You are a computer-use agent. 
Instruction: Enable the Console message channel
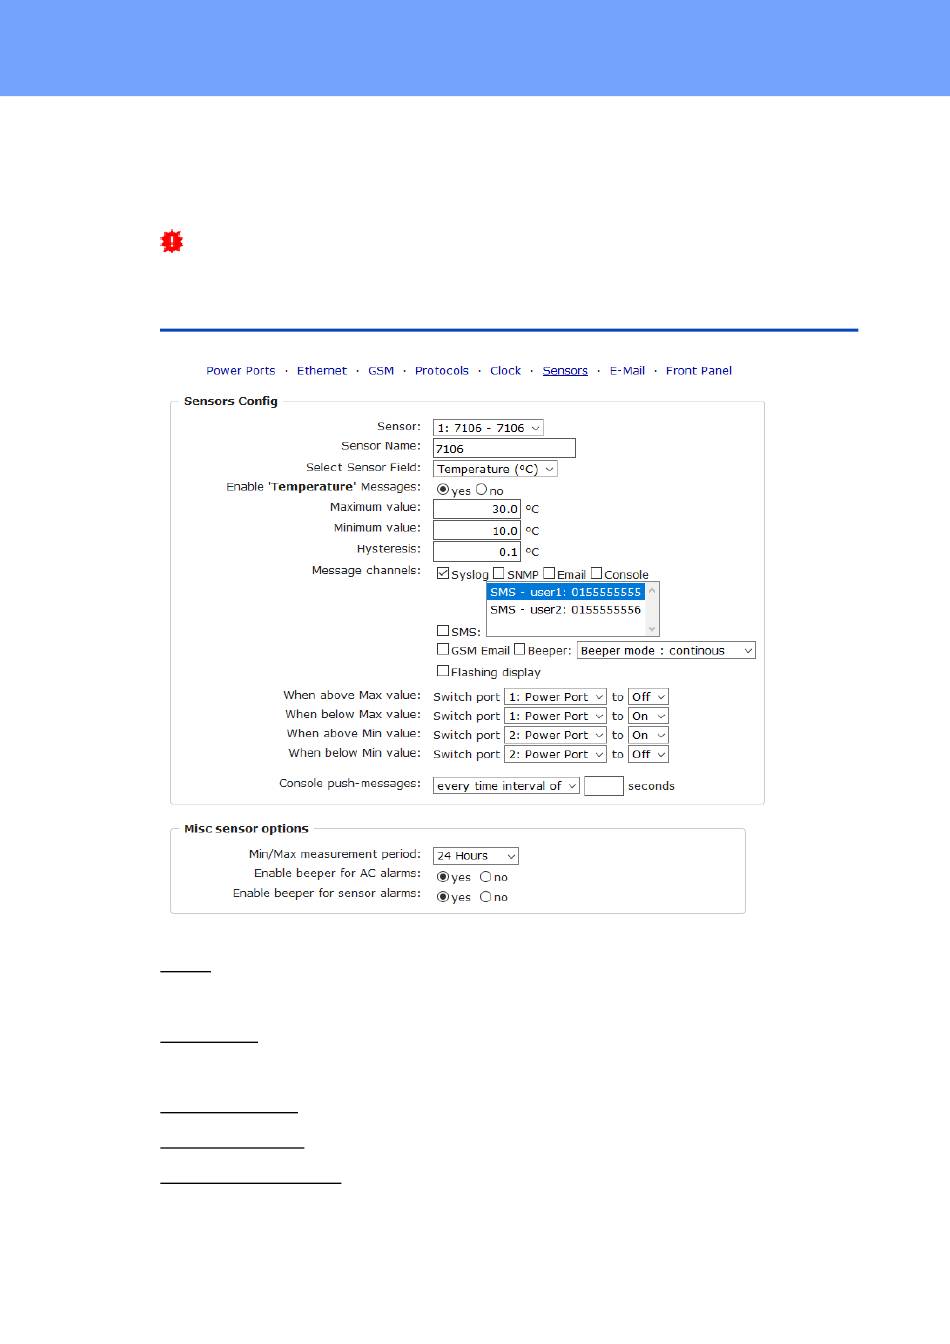596,574
